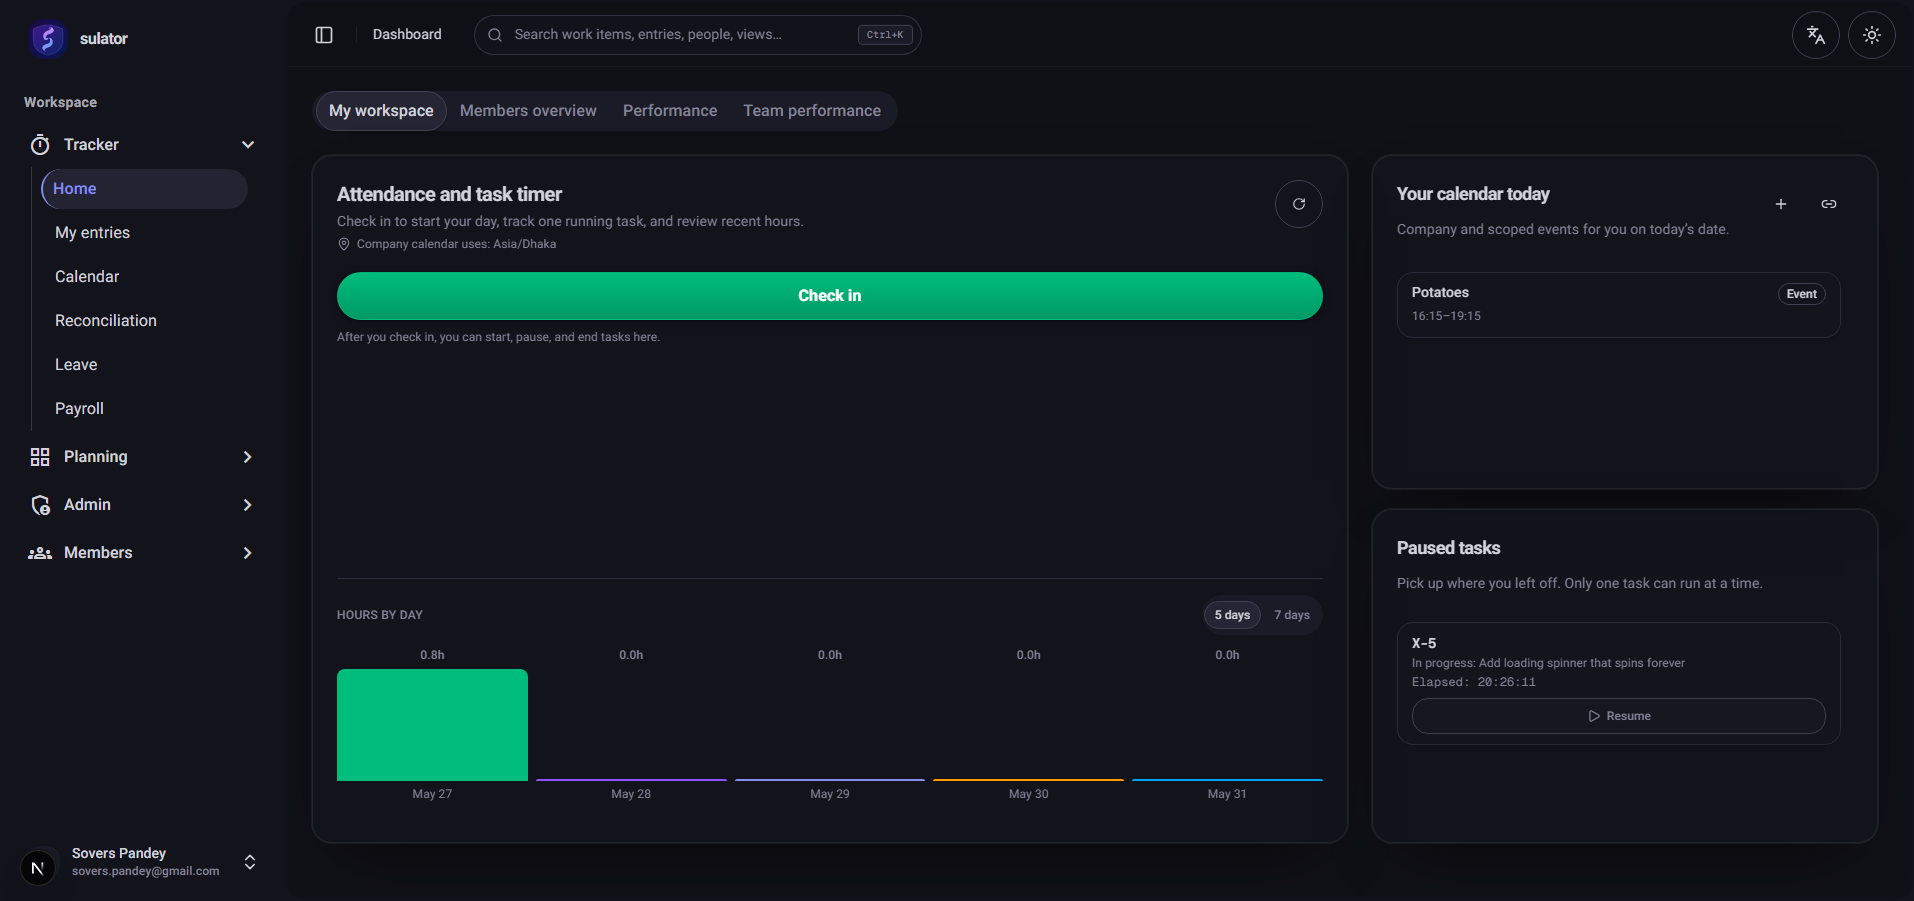Click the Workspace section label

click(x=60, y=103)
